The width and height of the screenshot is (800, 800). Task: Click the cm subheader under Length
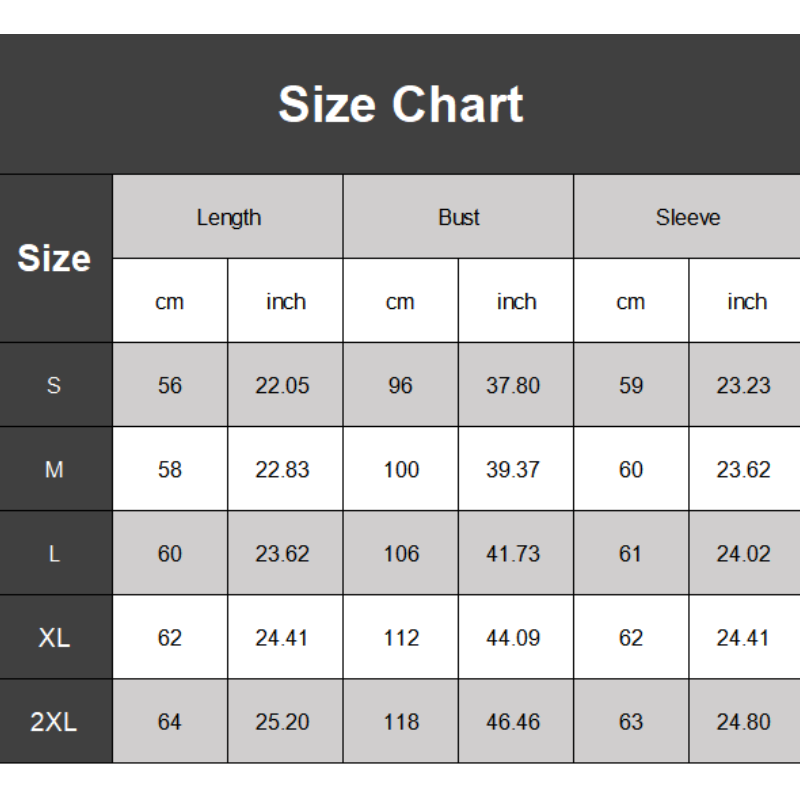click(170, 302)
